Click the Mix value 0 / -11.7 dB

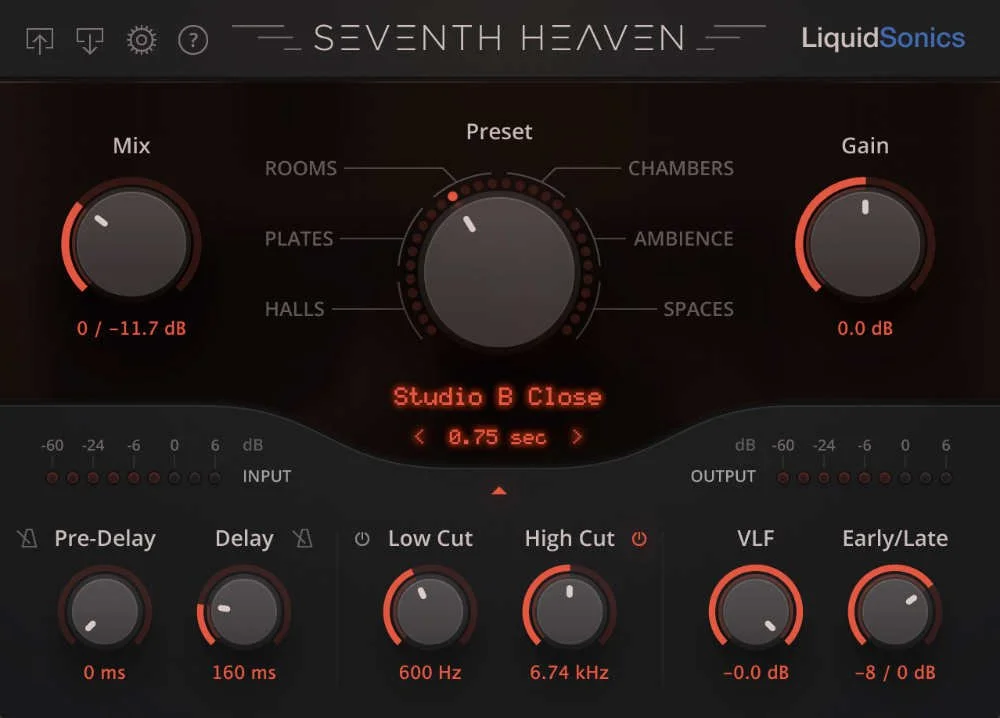pyautogui.click(x=131, y=328)
